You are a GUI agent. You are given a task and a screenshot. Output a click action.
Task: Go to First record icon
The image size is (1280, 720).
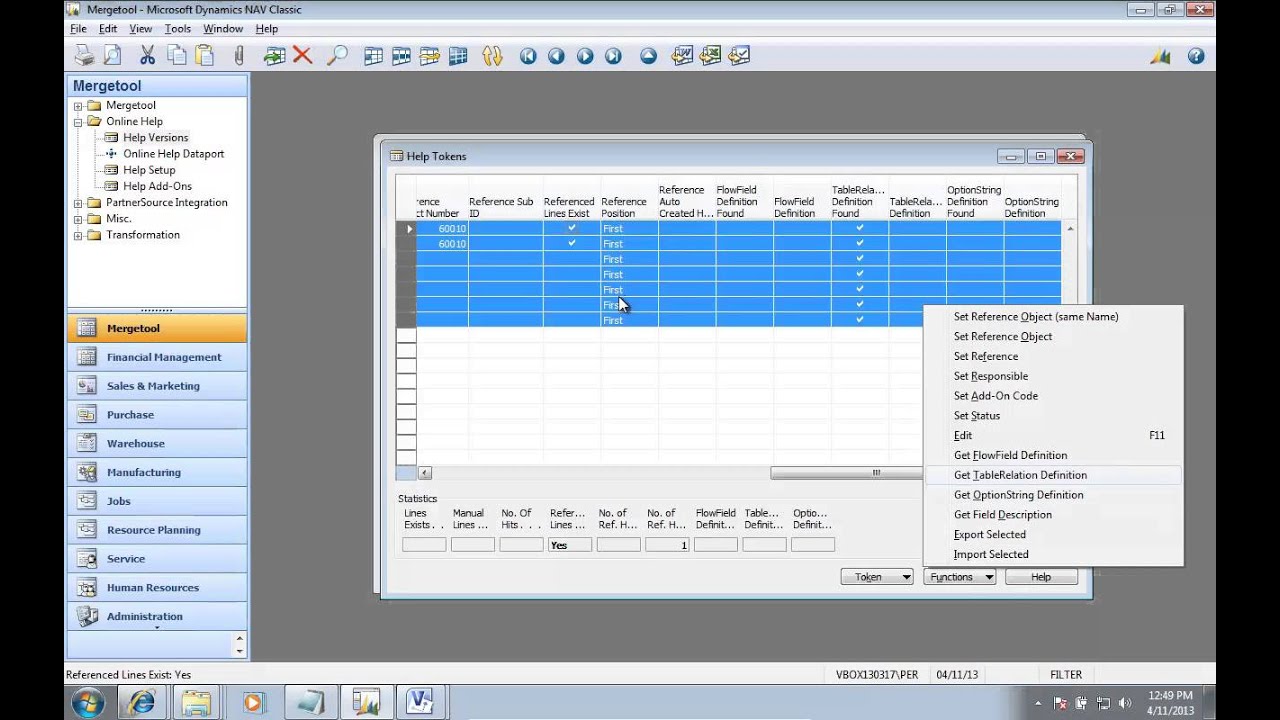(x=528, y=56)
